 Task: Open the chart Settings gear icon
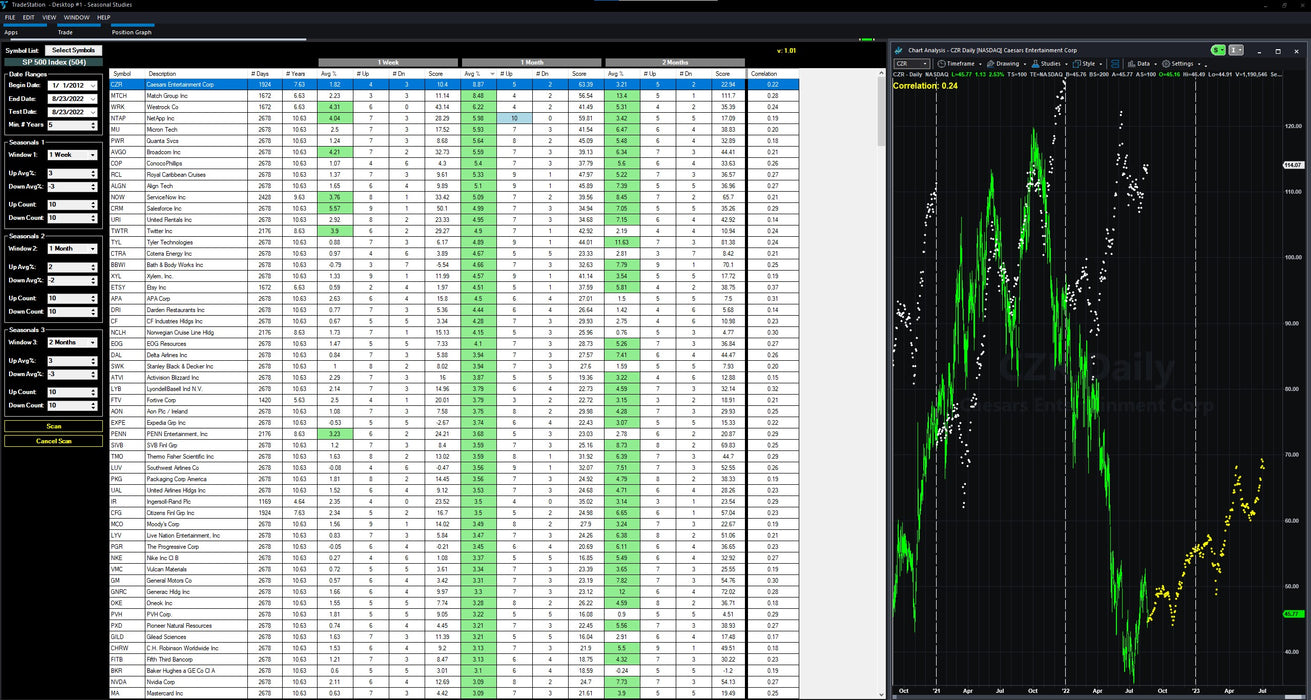[x=1166, y=63]
